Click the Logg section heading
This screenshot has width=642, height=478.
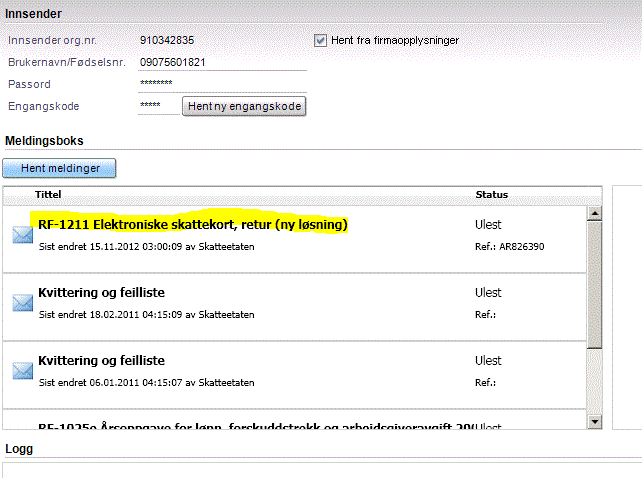(x=19, y=449)
